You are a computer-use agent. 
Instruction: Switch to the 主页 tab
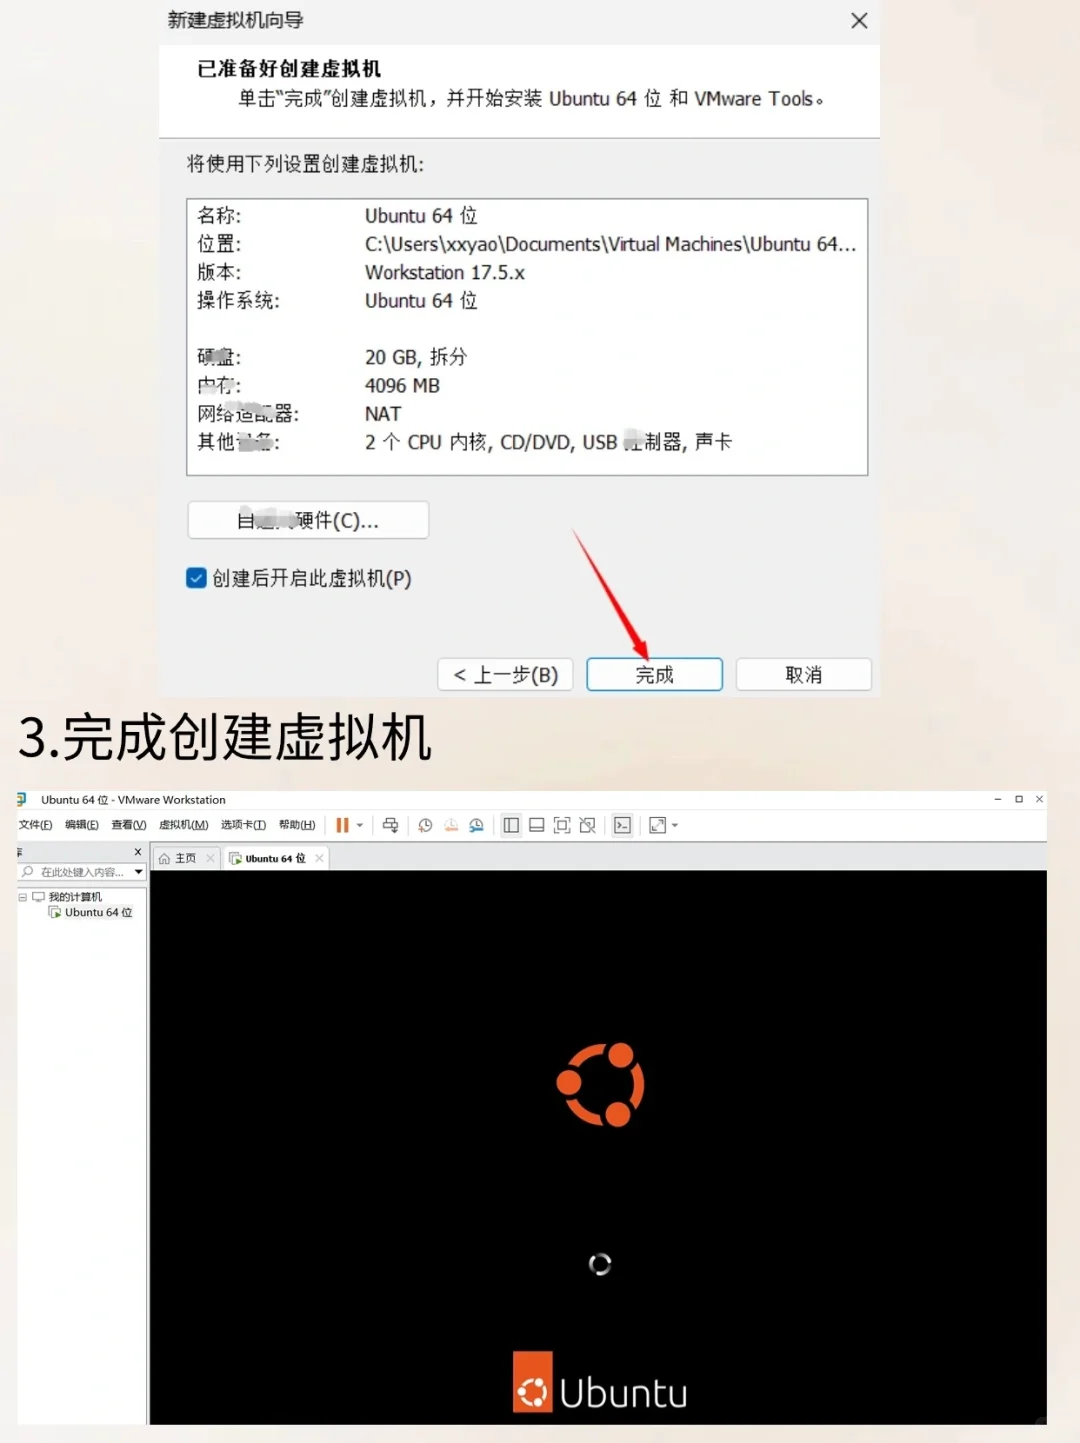coord(185,857)
